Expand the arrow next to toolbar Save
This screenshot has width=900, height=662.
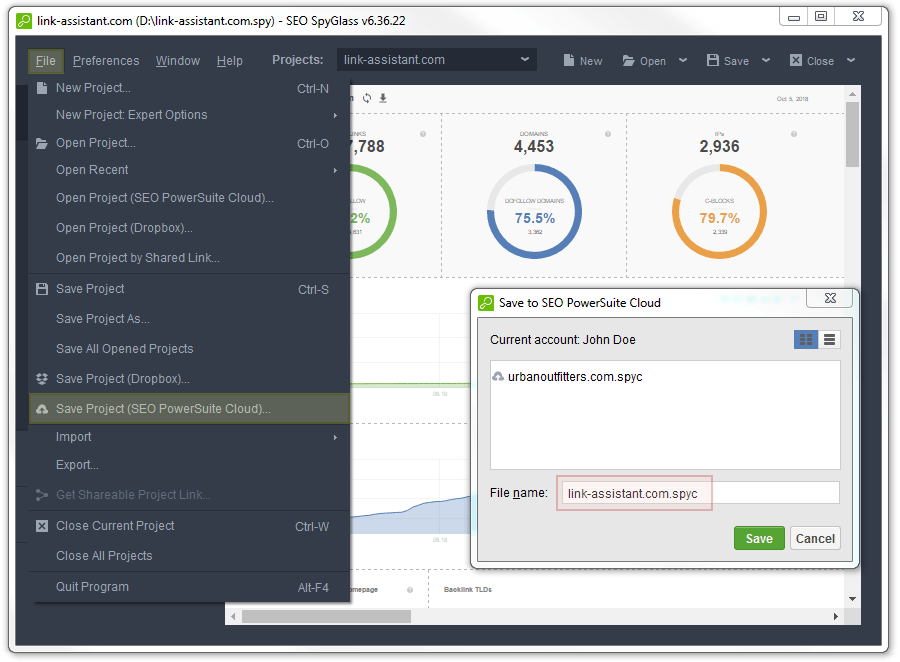pos(766,60)
